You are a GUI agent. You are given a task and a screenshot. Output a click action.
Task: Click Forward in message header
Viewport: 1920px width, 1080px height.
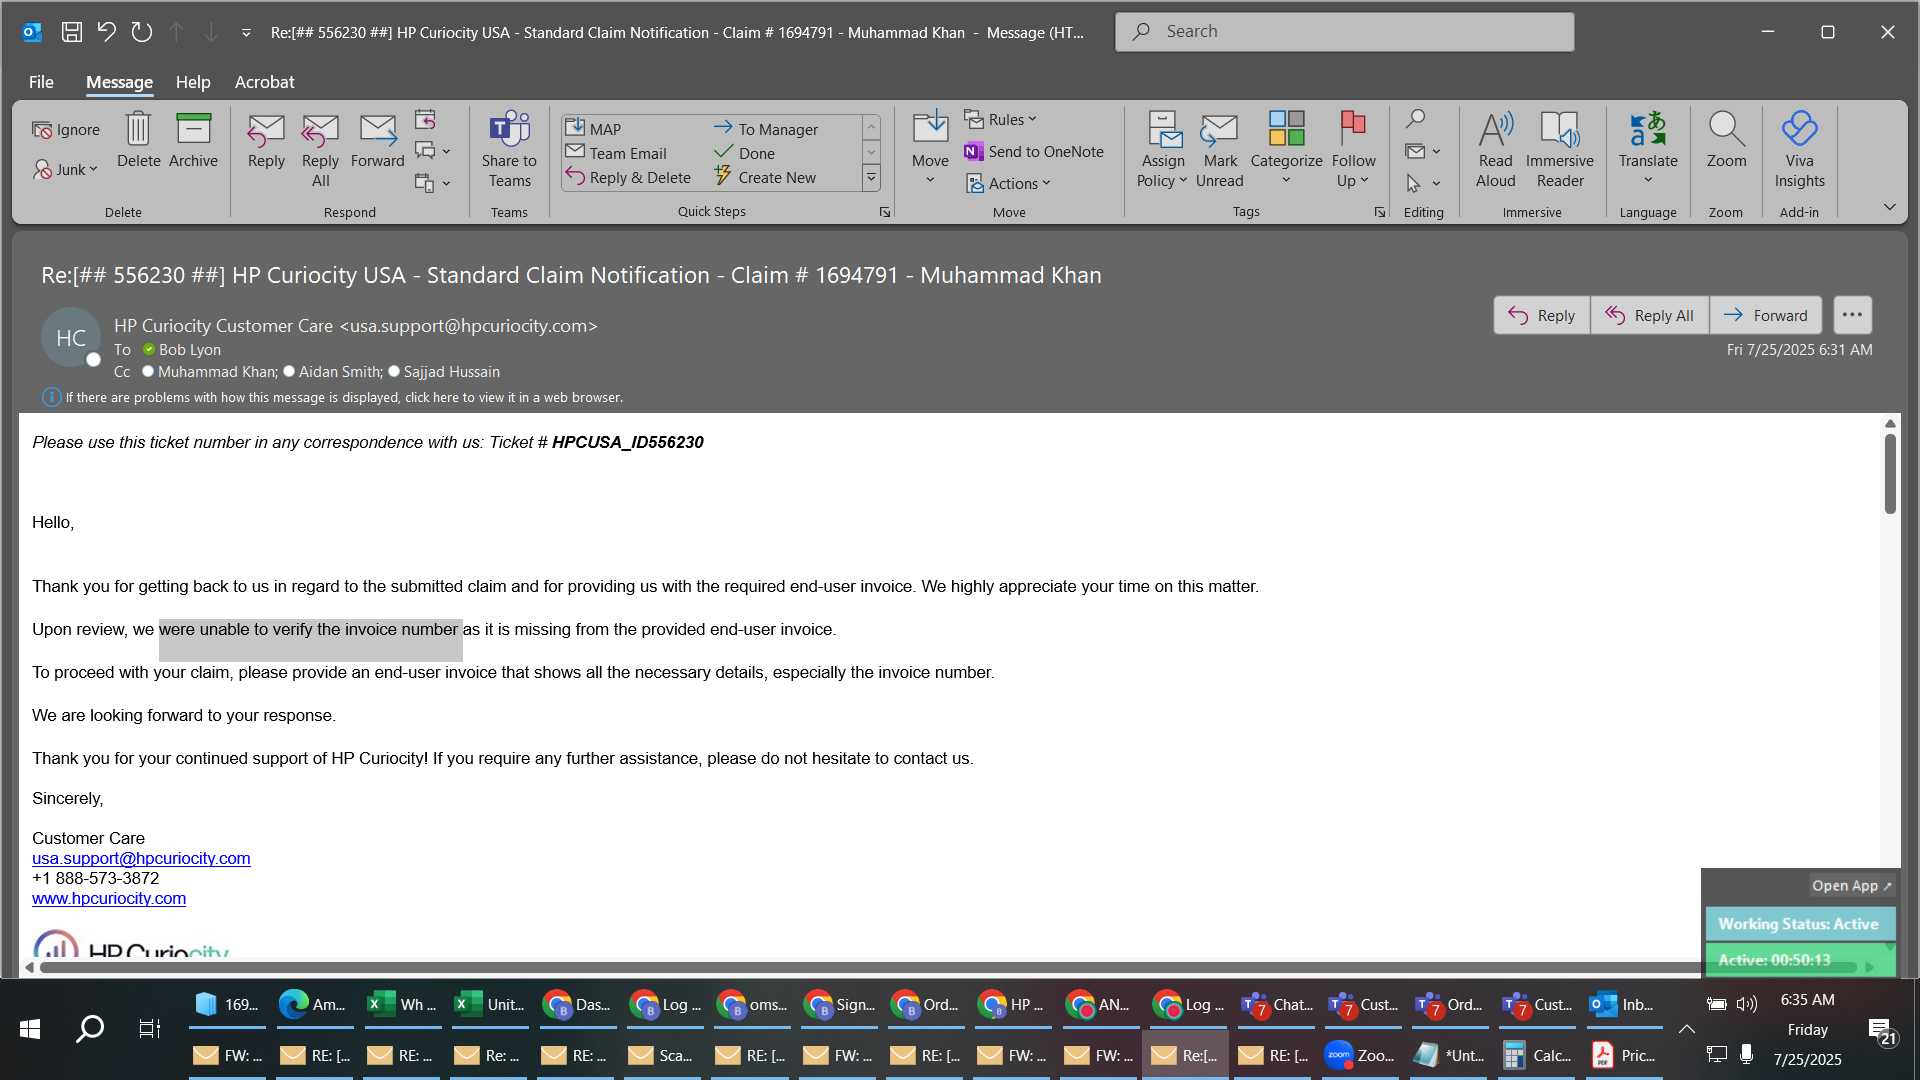1765,315
